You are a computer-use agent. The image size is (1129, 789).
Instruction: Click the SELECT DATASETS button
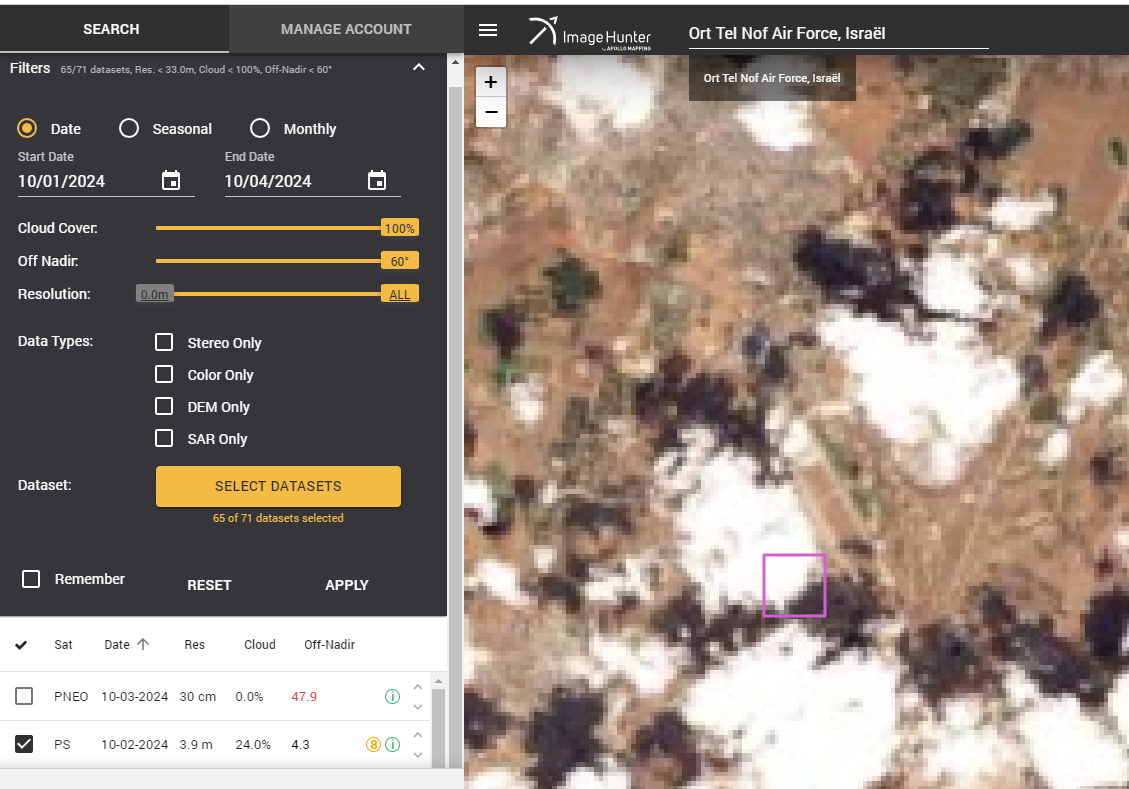279,486
